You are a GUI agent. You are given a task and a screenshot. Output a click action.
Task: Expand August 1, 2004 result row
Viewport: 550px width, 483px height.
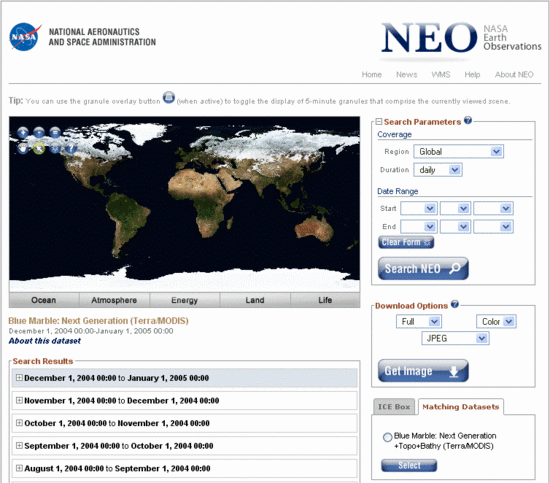point(19,468)
